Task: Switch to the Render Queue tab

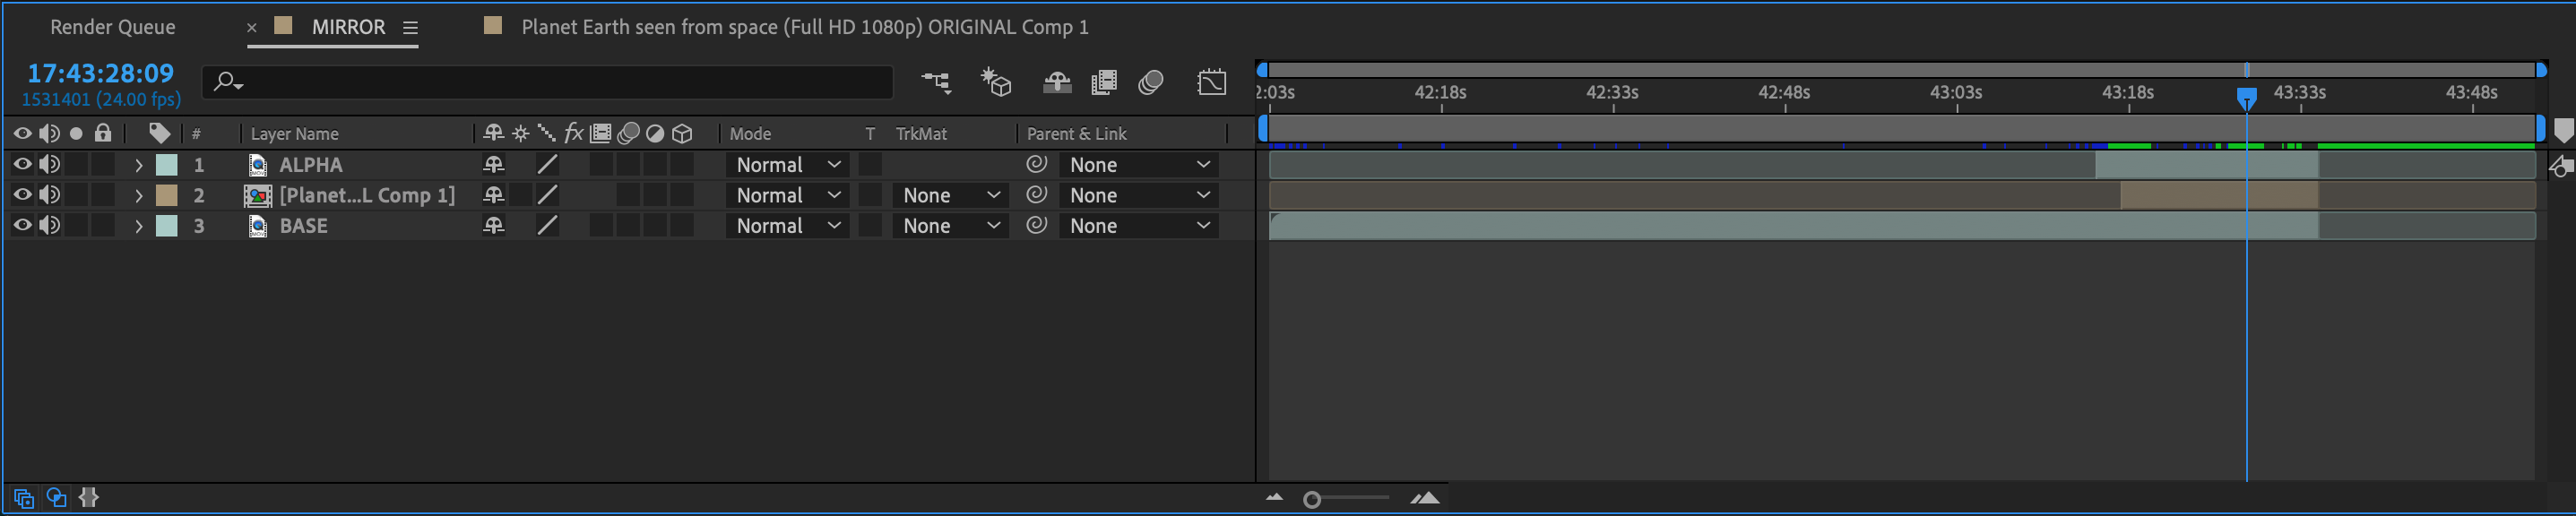Action: pyautogui.click(x=113, y=27)
